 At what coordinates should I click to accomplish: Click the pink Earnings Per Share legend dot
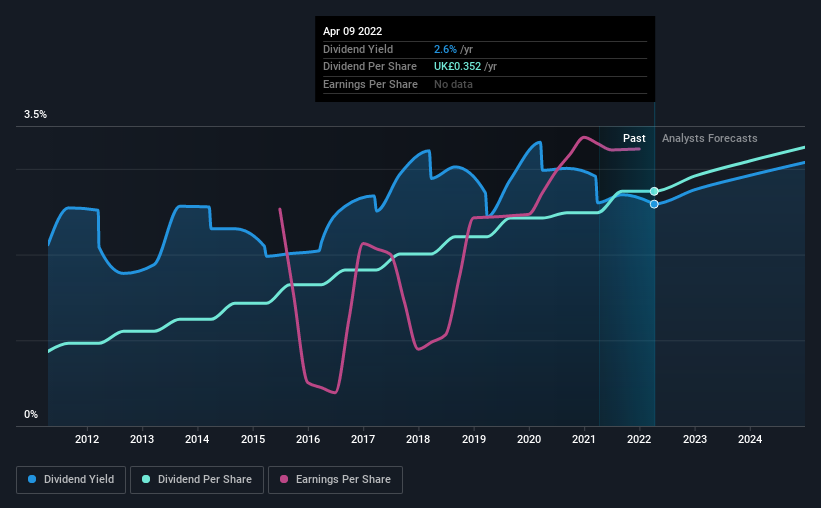pyautogui.click(x=284, y=479)
